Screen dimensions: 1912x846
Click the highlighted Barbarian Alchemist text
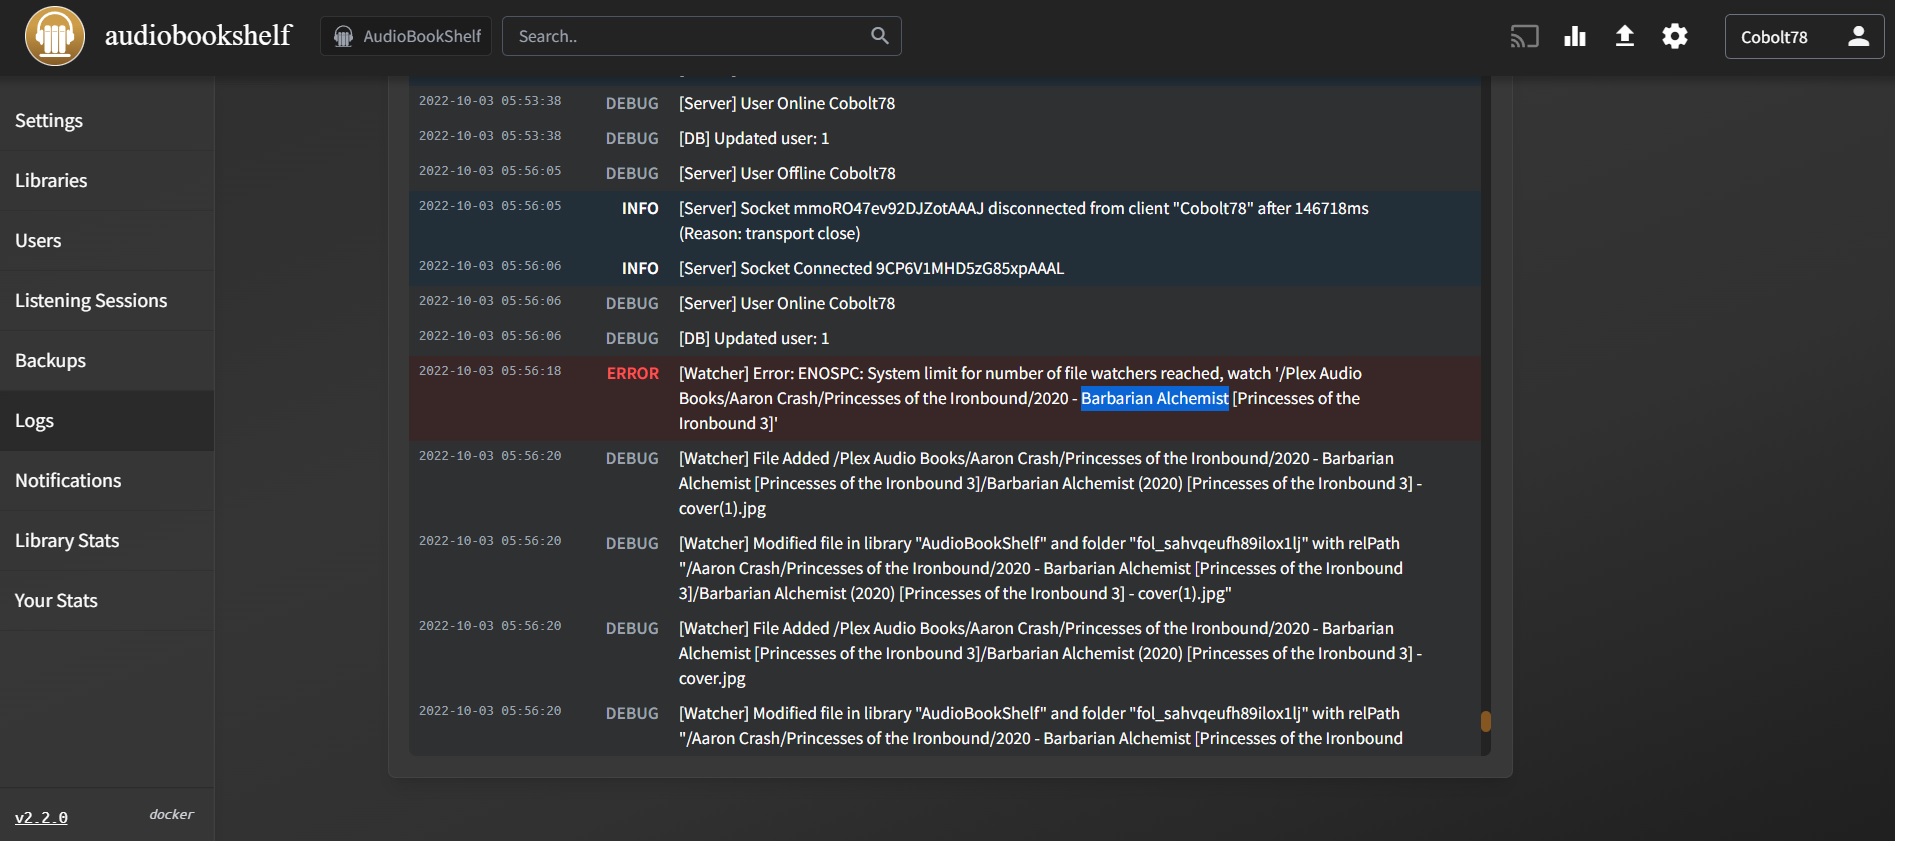[x=1155, y=398]
